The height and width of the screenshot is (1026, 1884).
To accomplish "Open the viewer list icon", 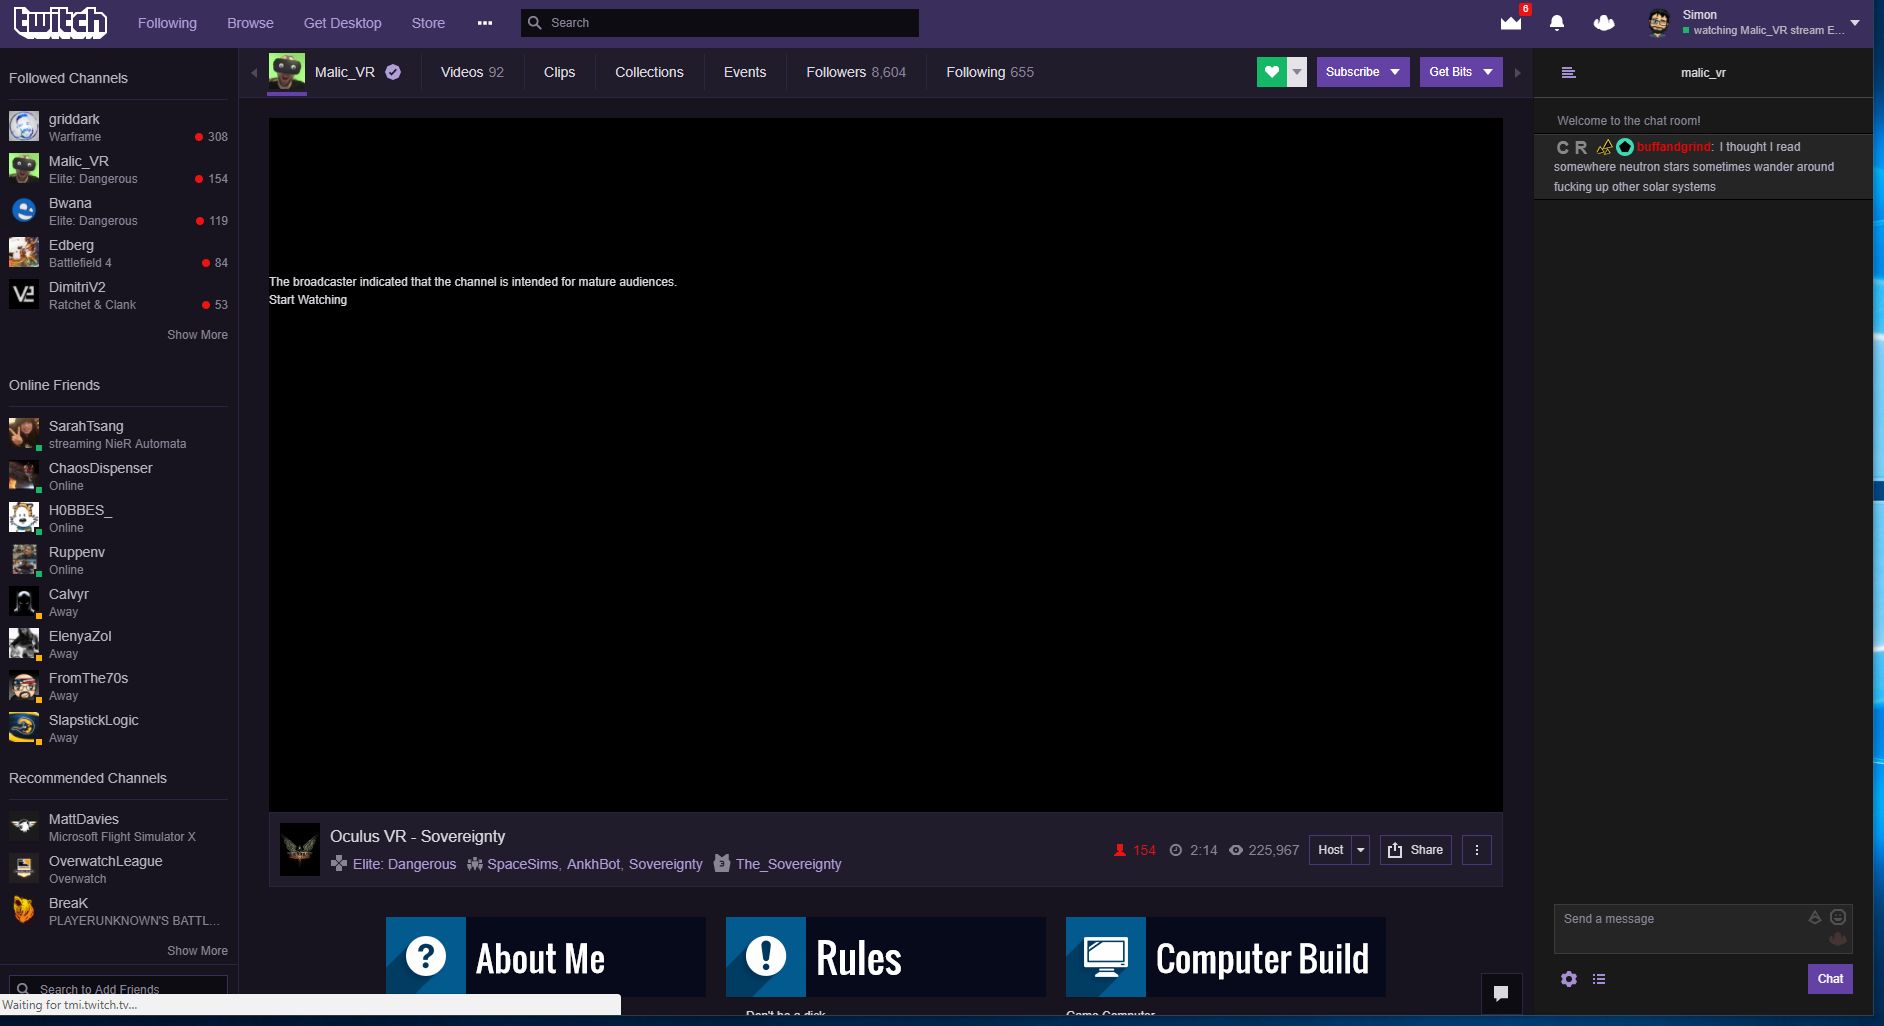I will click(1599, 979).
